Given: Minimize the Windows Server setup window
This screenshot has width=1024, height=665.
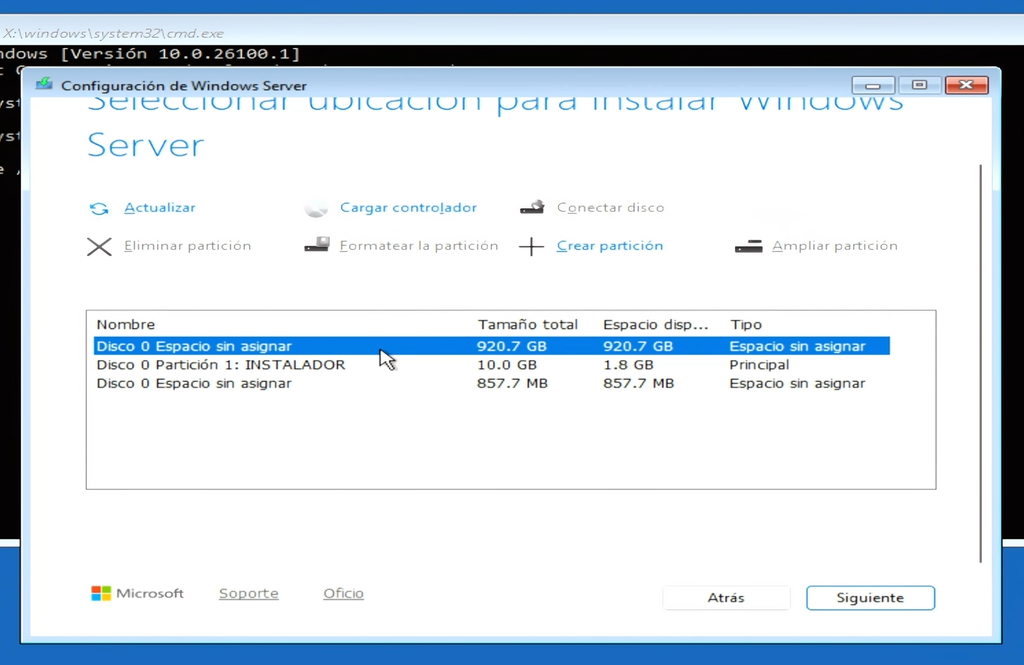Looking at the screenshot, I should pos(873,85).
